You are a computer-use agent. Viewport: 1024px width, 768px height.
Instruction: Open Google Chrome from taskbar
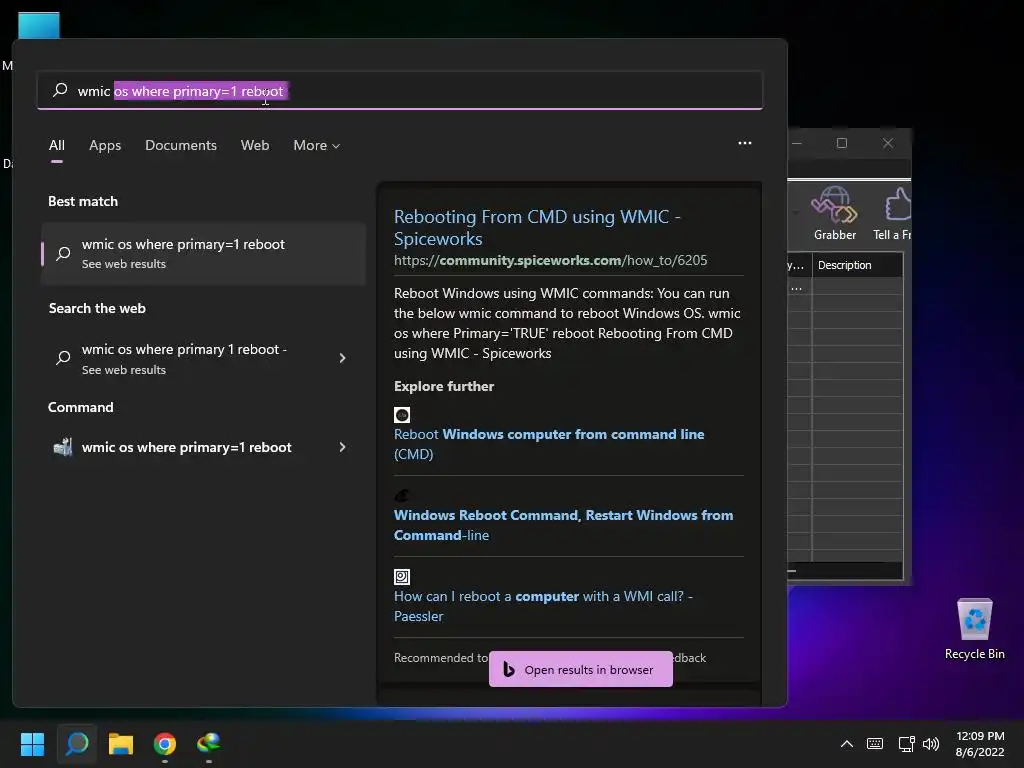pos(165,744)
